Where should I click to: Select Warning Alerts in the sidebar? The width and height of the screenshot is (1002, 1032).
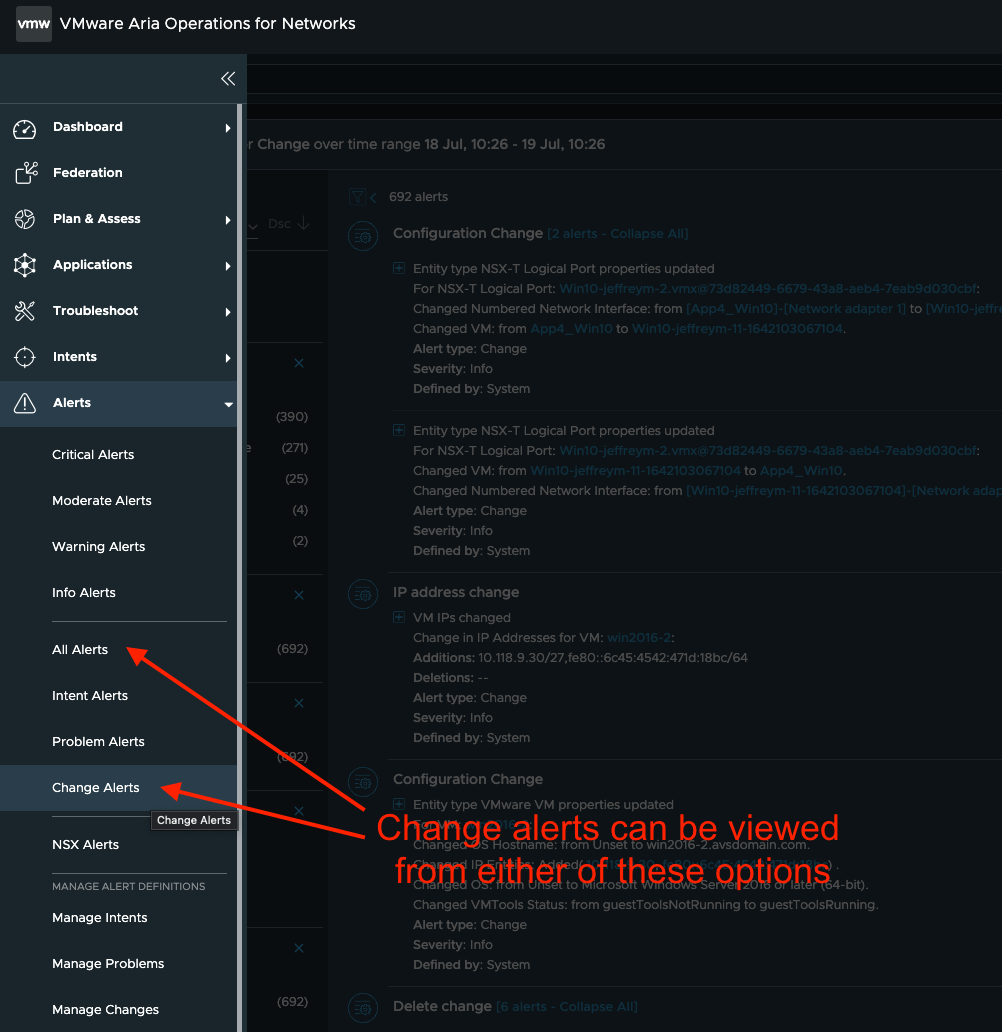(99, 547)
